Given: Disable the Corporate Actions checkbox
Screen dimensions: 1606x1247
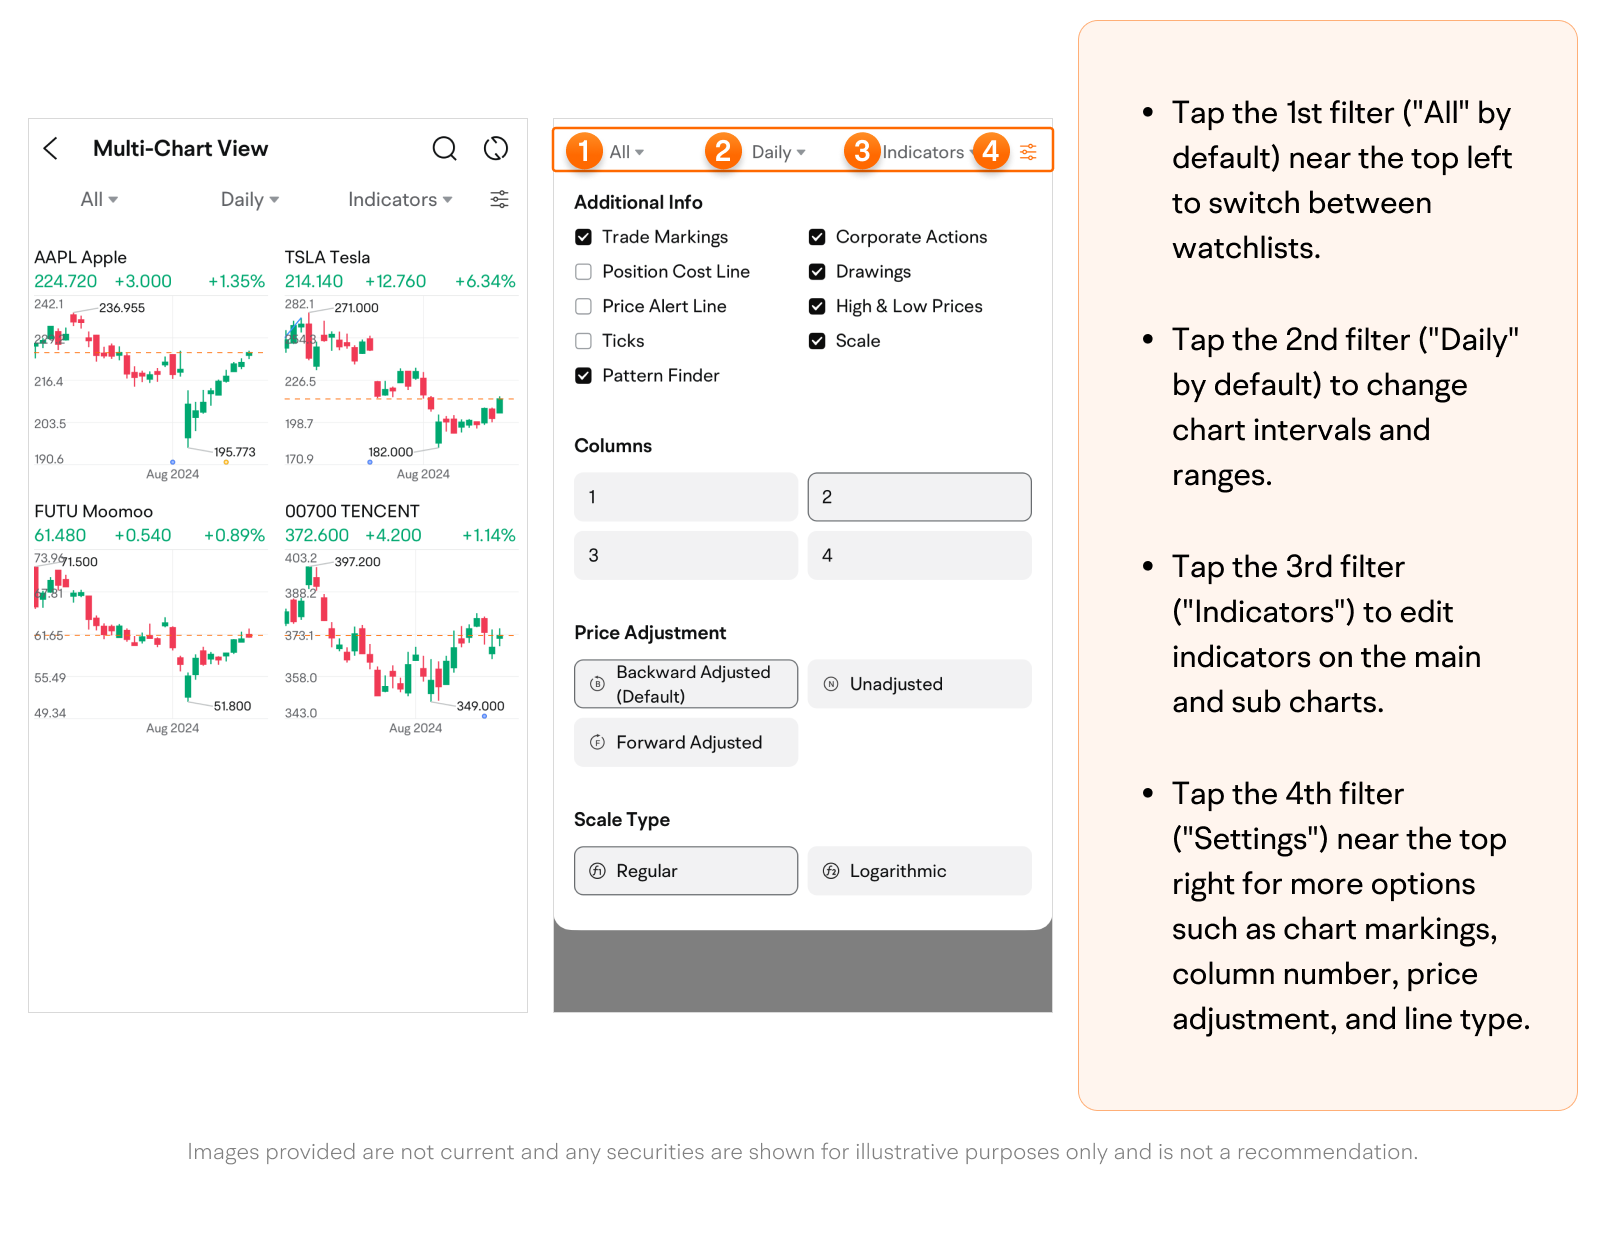Looking at the screenshot, I should (x=817, y=237).
